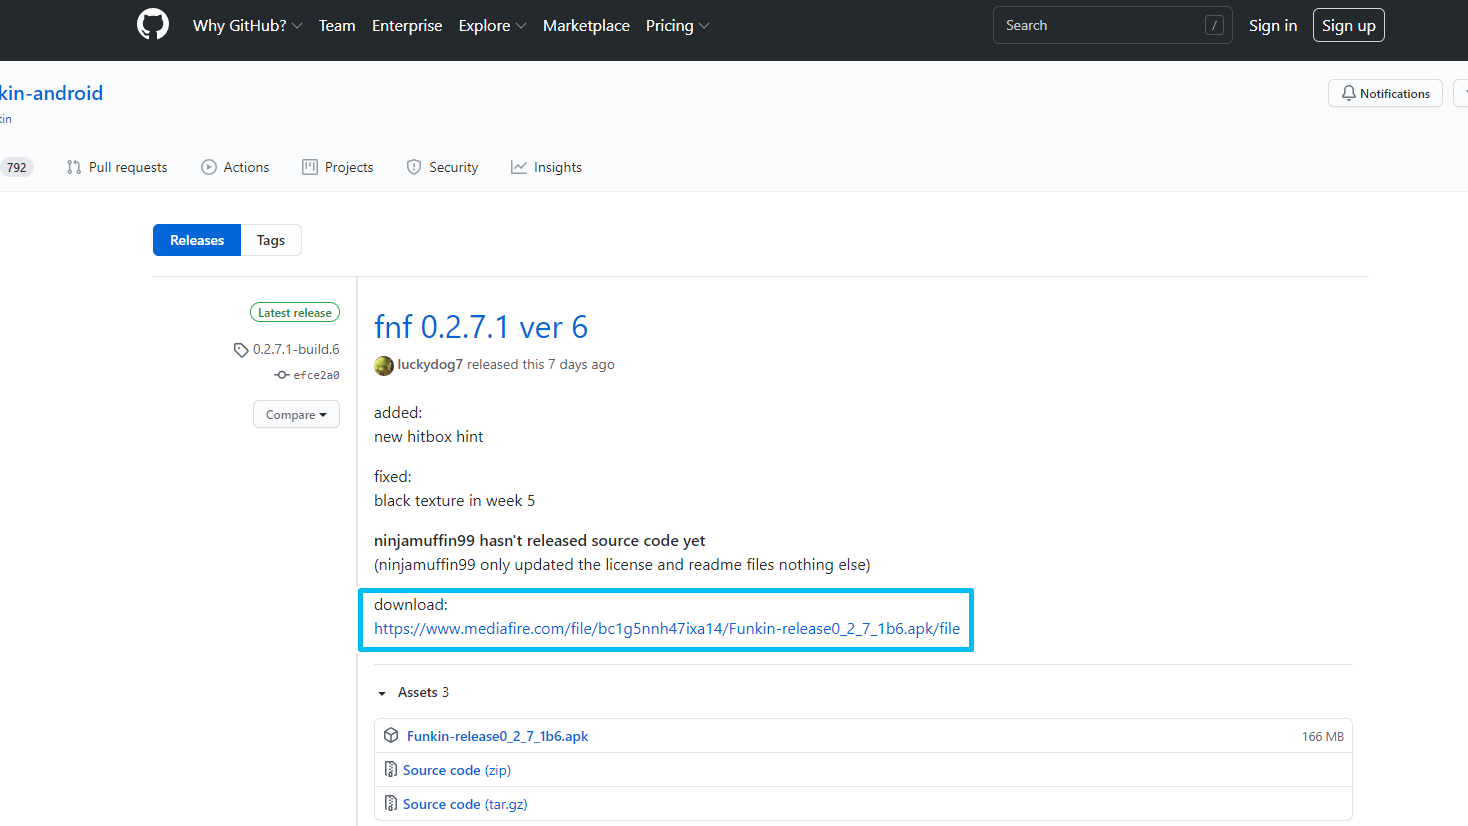Switch to the Actions tab
The height and width of the screenshot is (826, 1468).
(x=235, y=167)
